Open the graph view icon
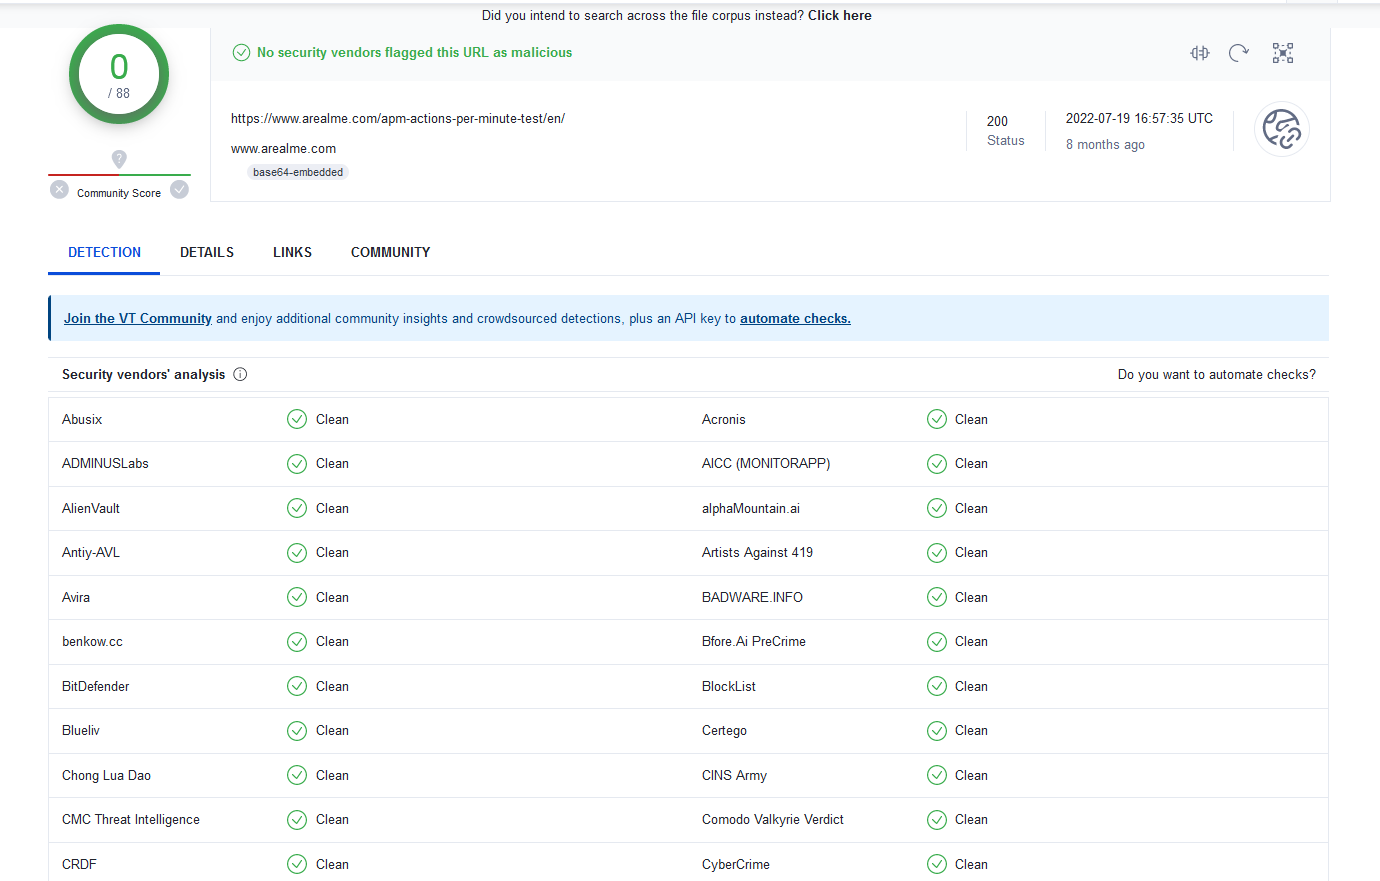1380x881 pixels. point(1283,53)
